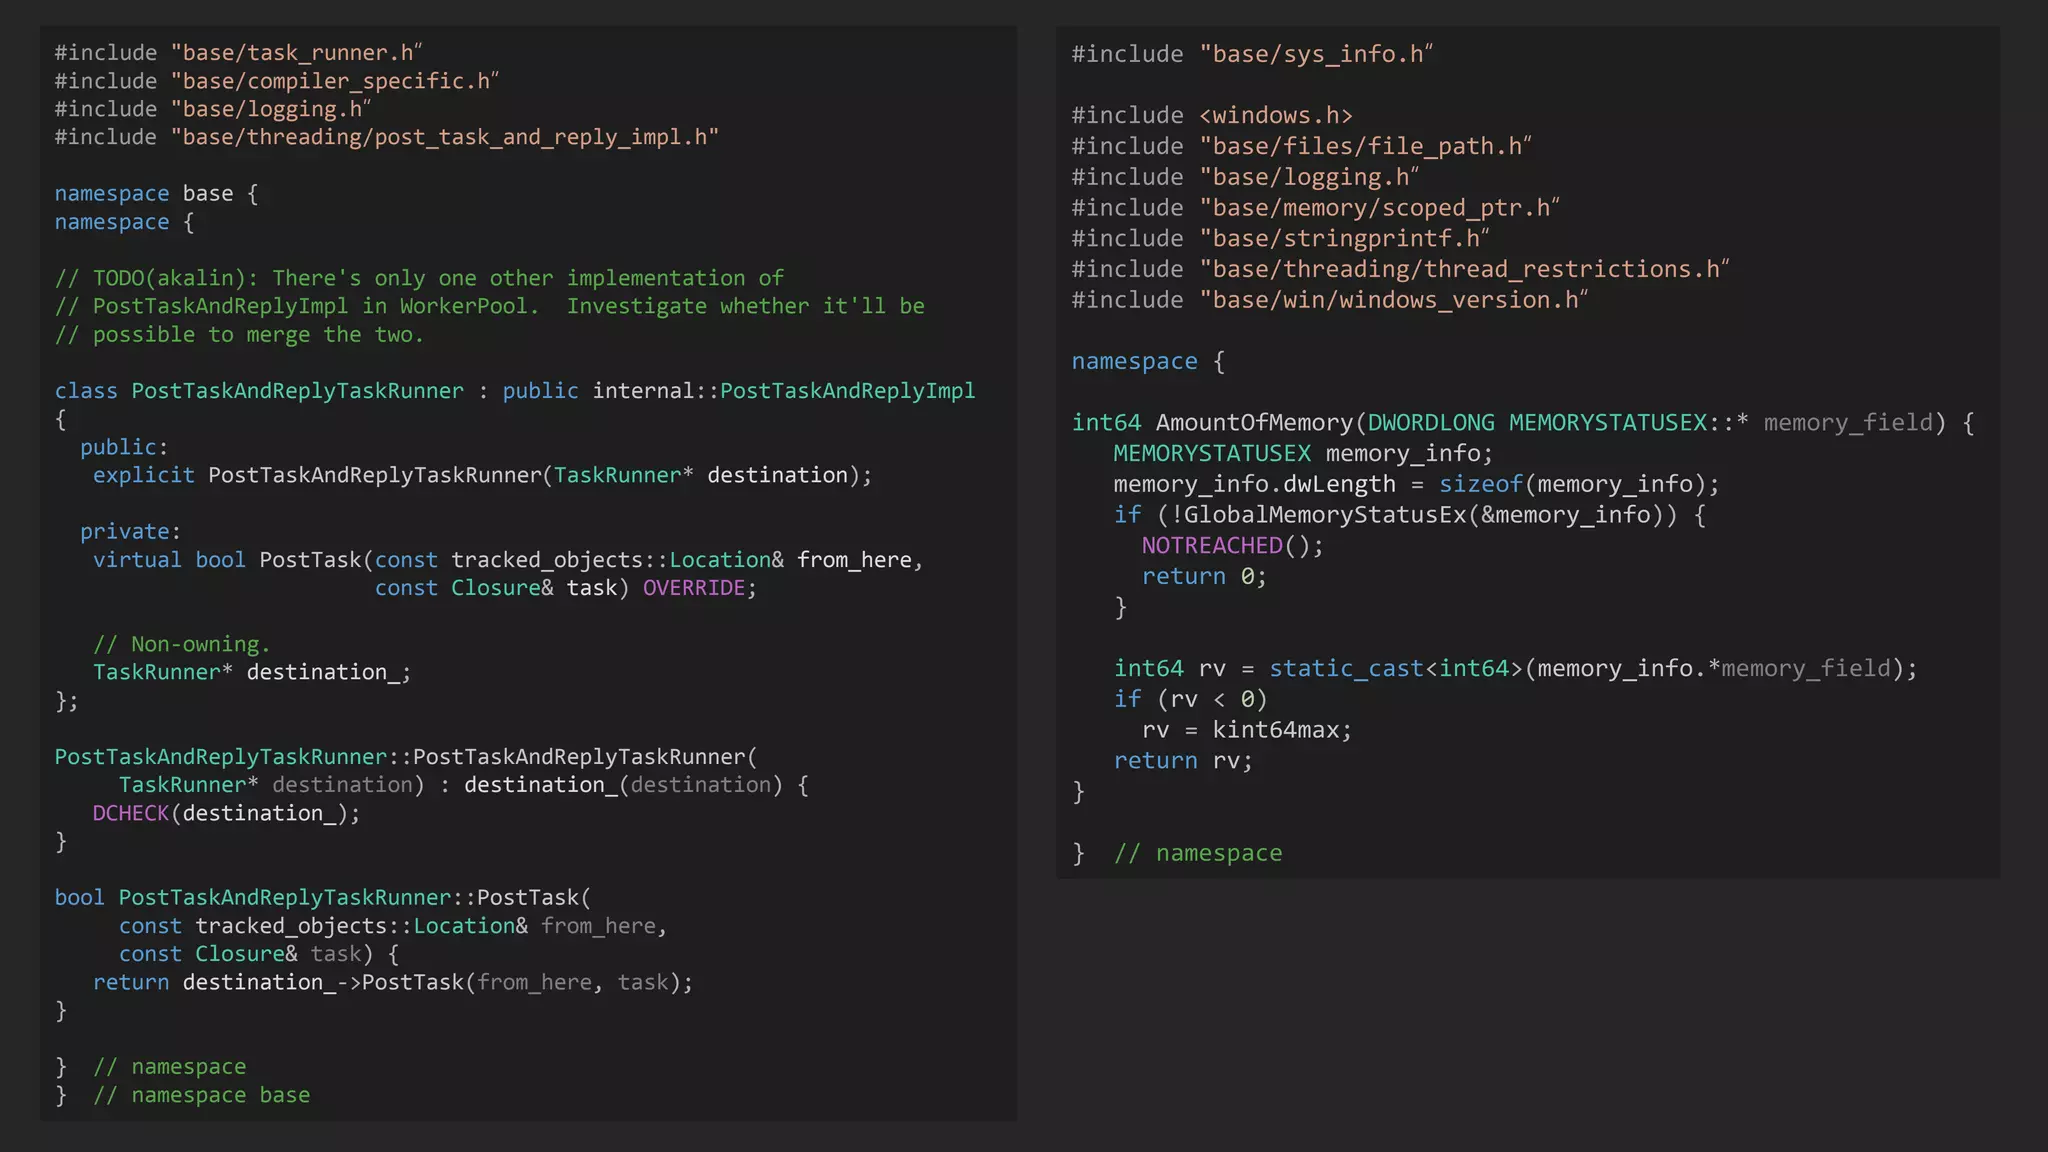Image resolution: width=2048 pixels, height=1152 pixels.
Task: Click the post_task_and_reply_impl.h include line
Action: (x=386, y=137)
